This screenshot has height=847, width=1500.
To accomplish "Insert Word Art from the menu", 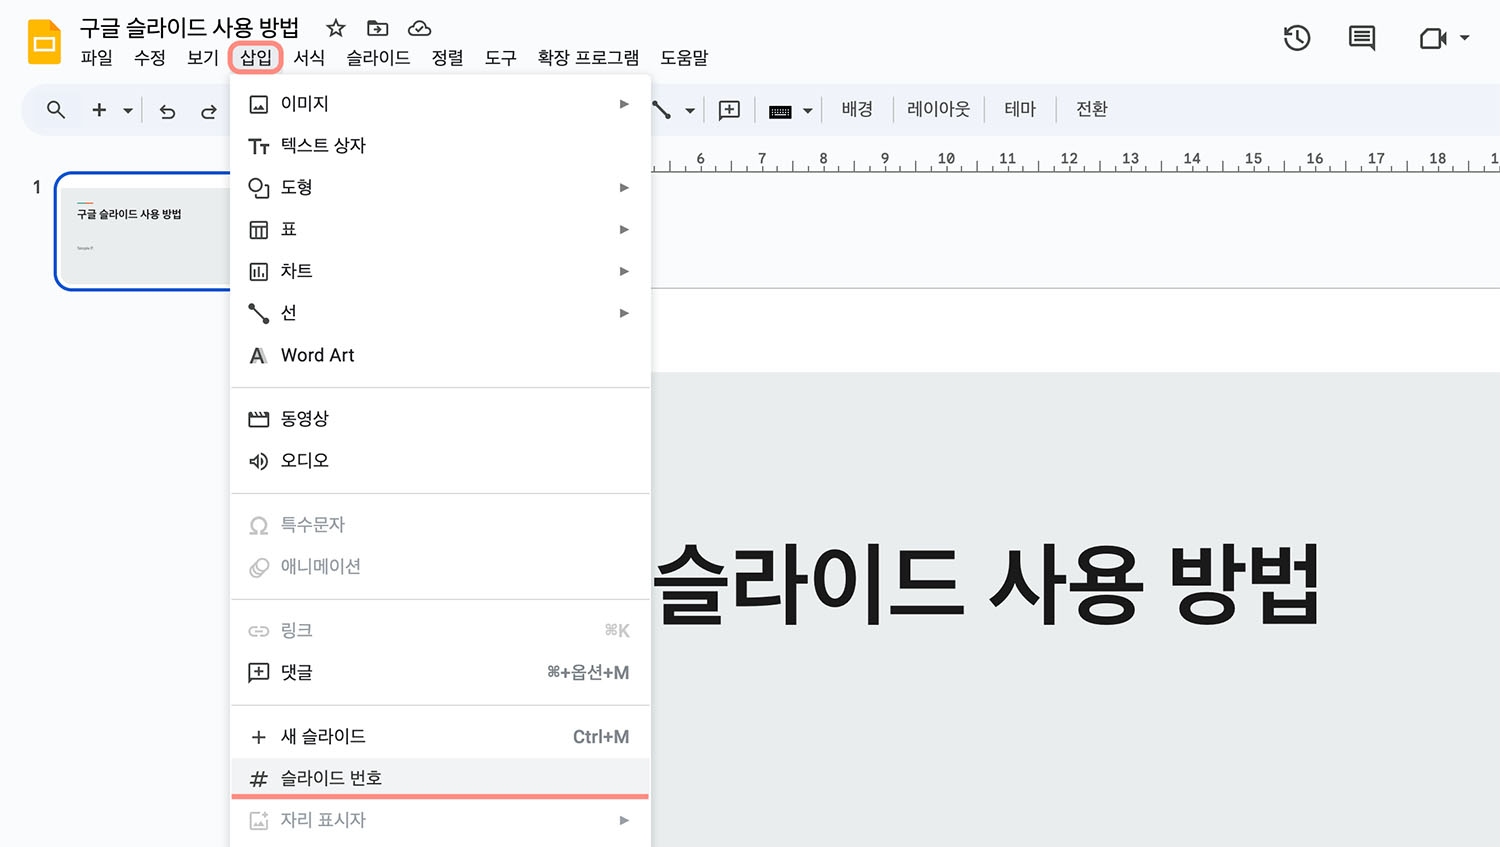I will point(440,356).
